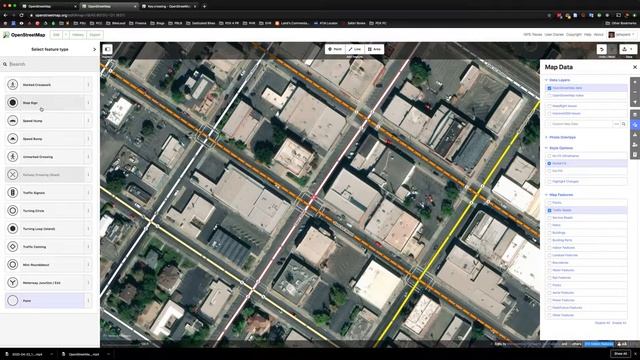640x360 pixels.
Task: Toggle the Map Data pane icon
Action: [635, 124]
